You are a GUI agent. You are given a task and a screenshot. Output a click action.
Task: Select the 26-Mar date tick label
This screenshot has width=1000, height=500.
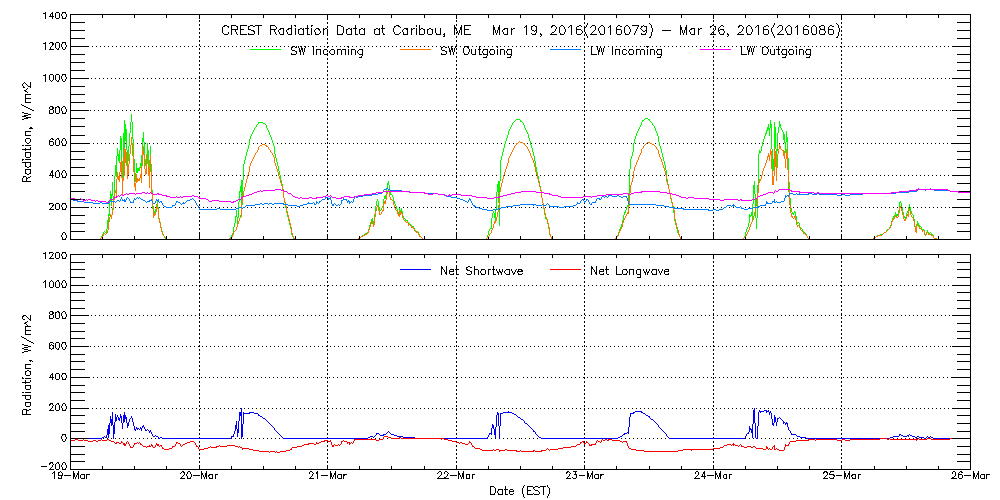pos(969,477)
